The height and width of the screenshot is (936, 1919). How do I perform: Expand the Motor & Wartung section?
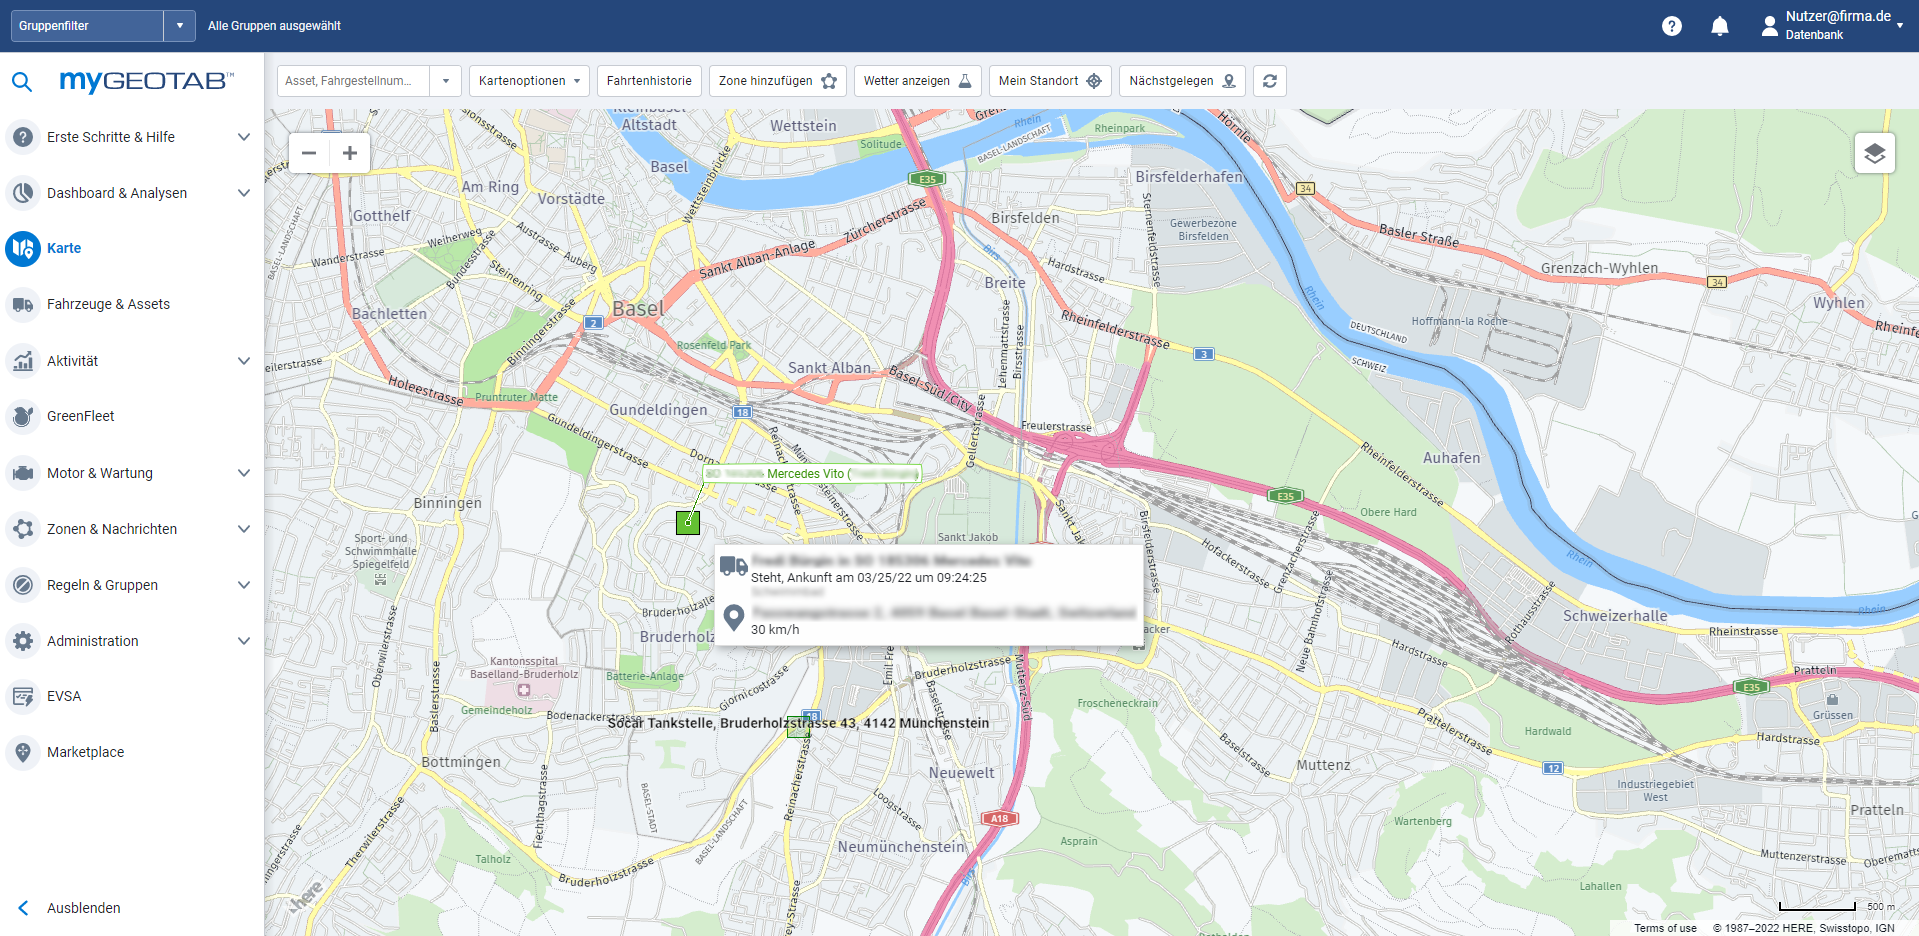tap(243, 473)
